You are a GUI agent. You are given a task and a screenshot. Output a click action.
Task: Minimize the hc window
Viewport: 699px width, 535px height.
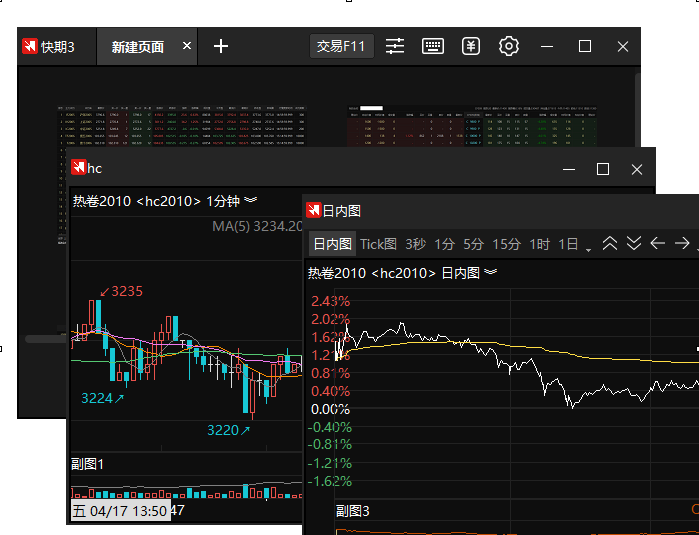pyautogui.click(x=569, y=169)
